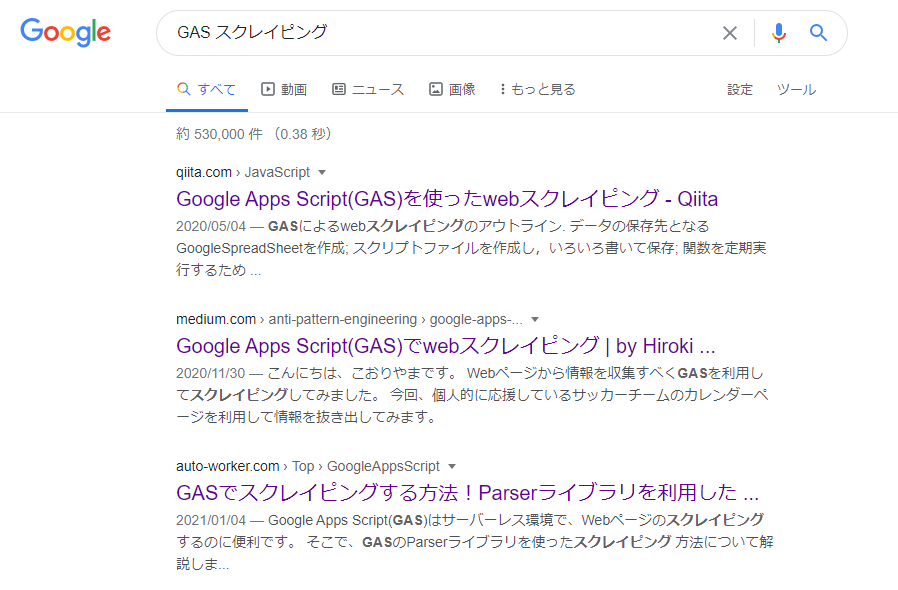The height and width of the screenshot is (590, 898).
Task: Click the JavaScript breadcrumb under qiita.com
Action: click(278, 171)
